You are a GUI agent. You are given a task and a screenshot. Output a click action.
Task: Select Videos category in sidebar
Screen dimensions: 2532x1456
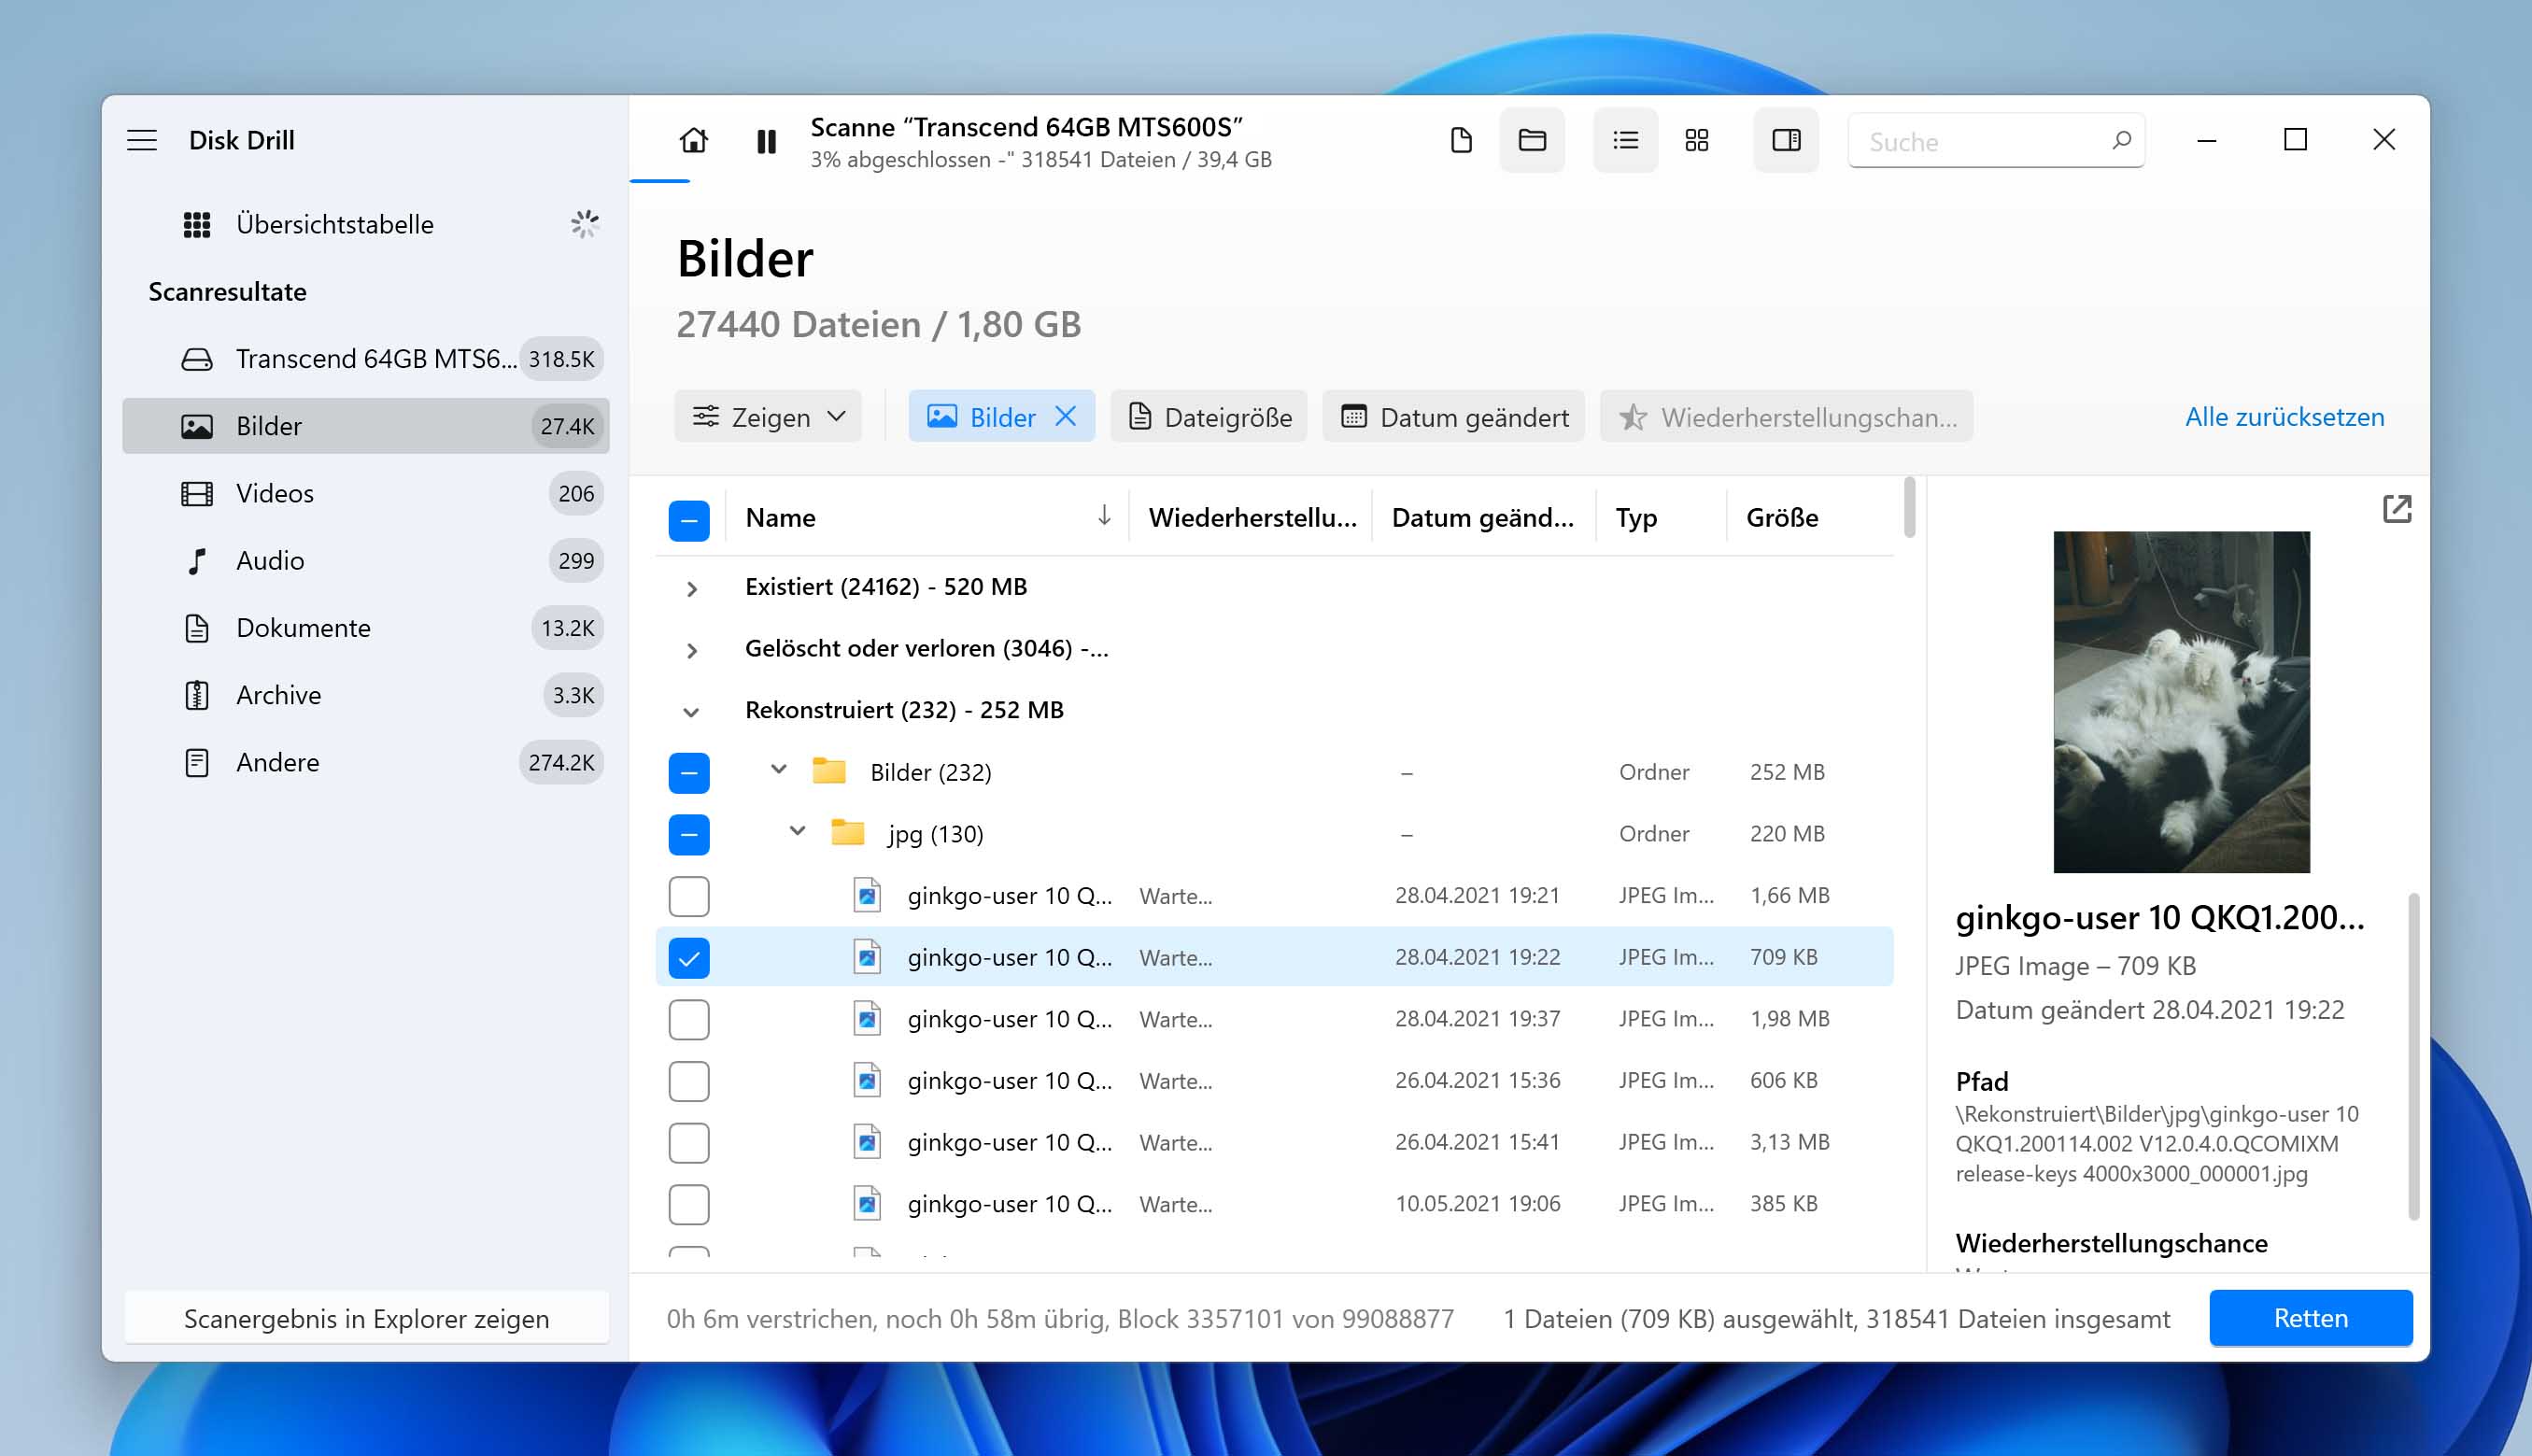tap(366, 494)
